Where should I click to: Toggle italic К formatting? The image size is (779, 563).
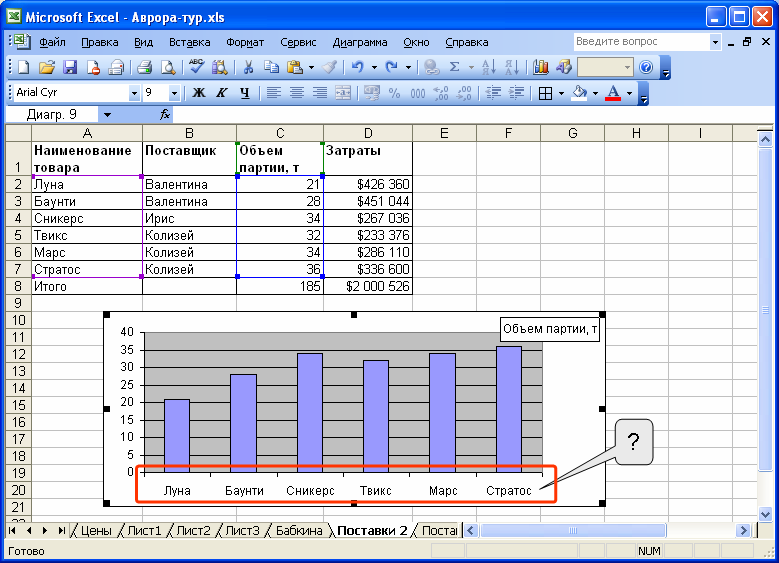tap(222, 93)
